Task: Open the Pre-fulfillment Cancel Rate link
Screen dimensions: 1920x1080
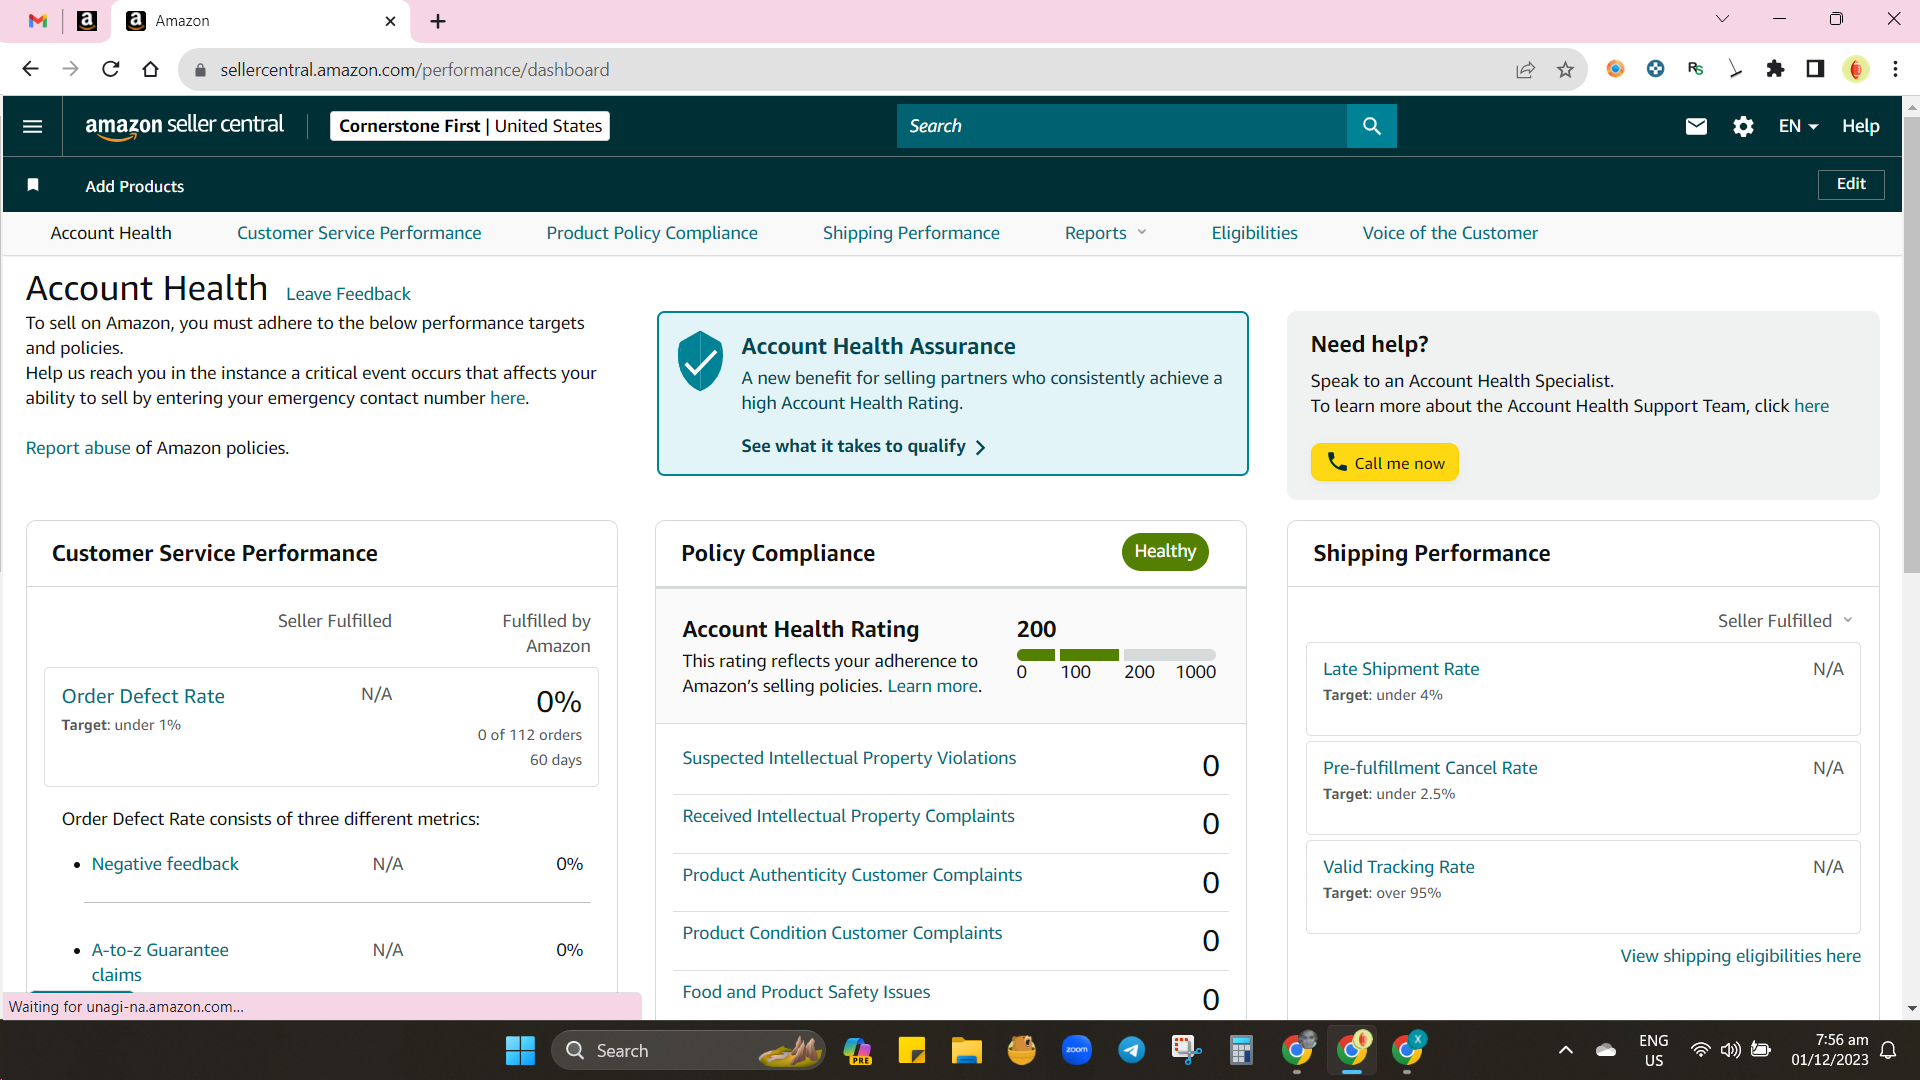Action: click(x=1430, y=768)
